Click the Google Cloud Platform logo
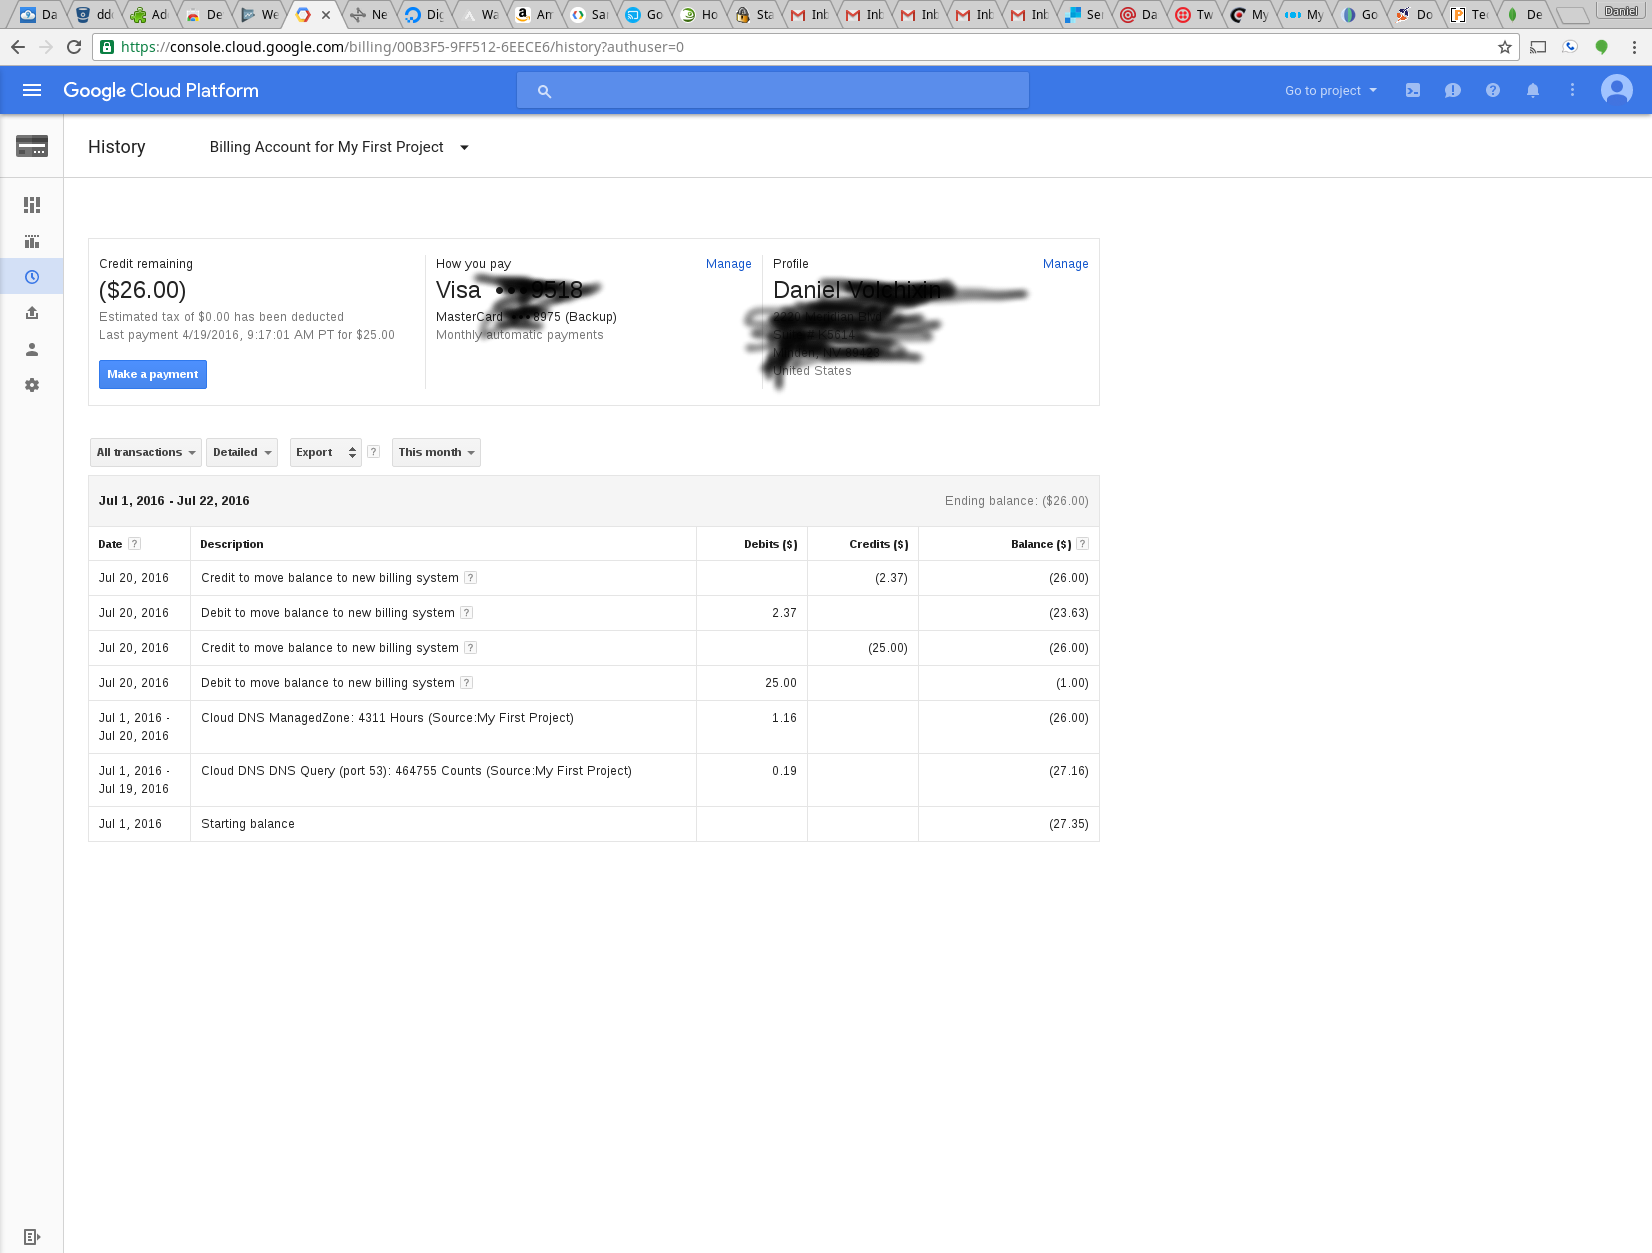This screenshot has height=1253, width=1652. 161,90
